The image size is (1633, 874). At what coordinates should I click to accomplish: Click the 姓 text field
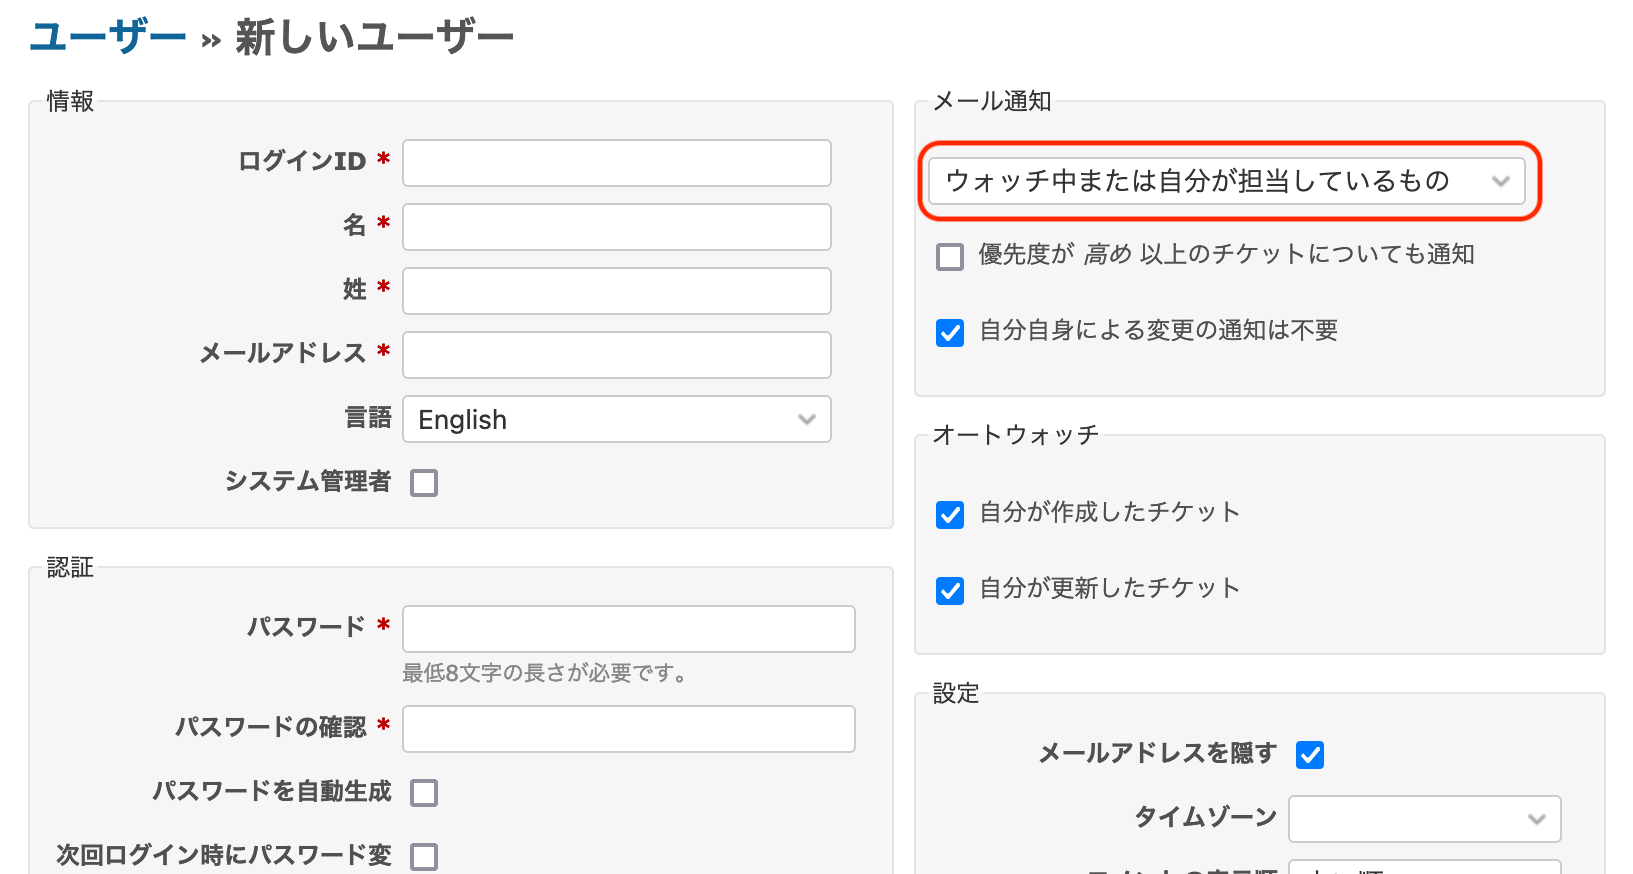coord(616,291)
